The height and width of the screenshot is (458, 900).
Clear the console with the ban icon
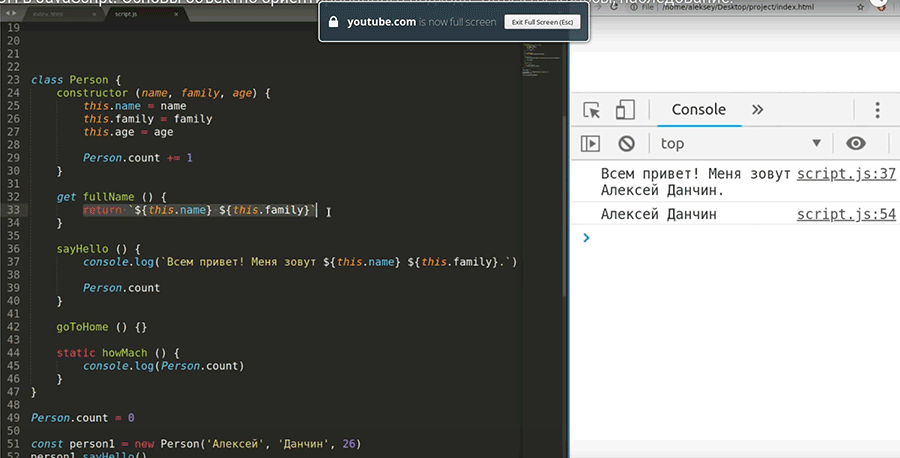point(626,143)
